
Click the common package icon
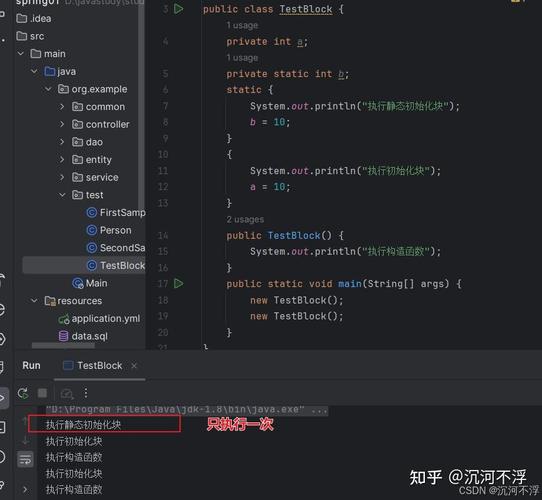click(77, 107)
